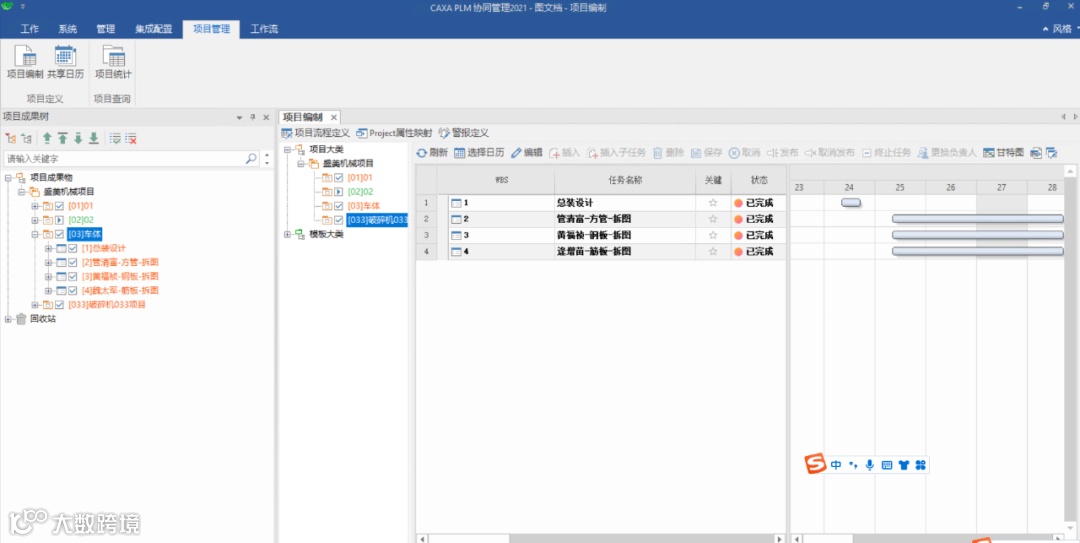Toggle checkbox of [3]黄福祯-钢板-拆图 node
This screenshot has height=543, width=1080.
[x=73, y=276]
